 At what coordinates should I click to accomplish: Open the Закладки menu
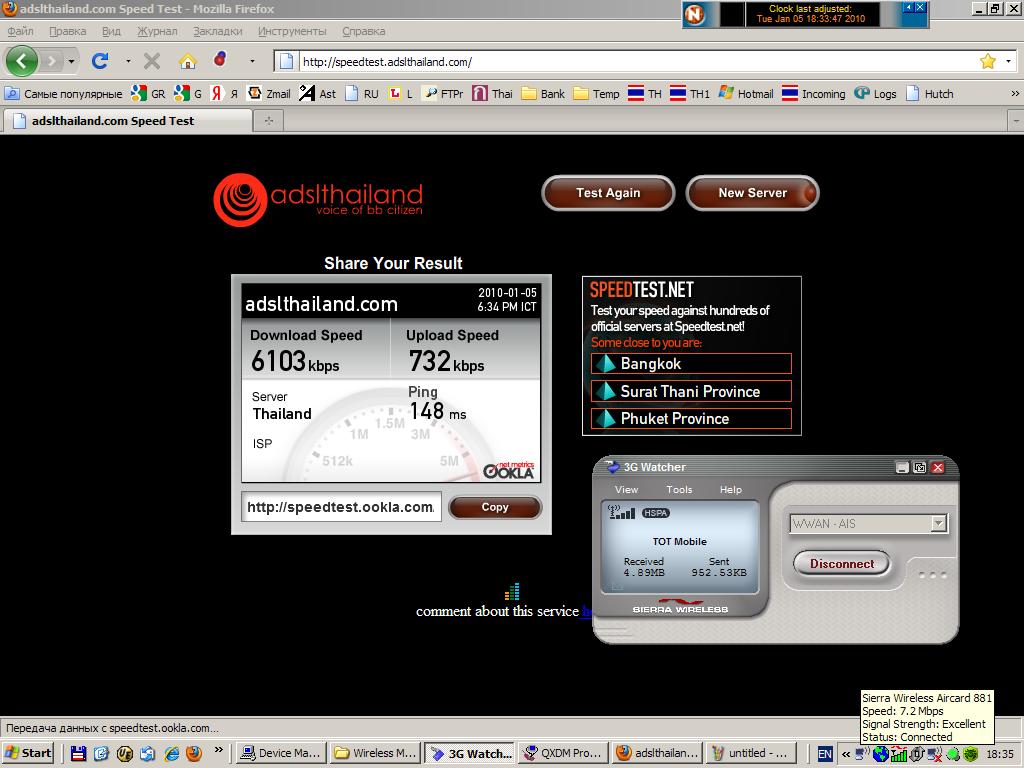point(217,31)
